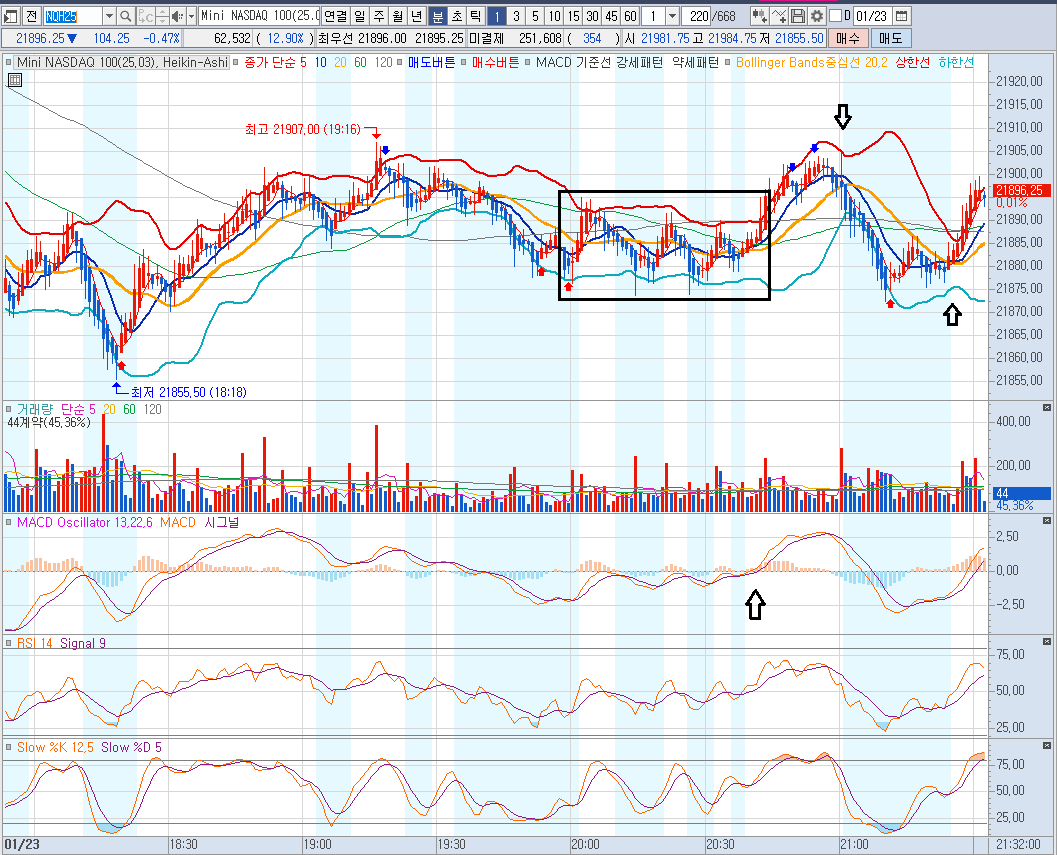1057x855 pixels.
Task: Switch to the weekly 주 period
Action: coord(380,16)
